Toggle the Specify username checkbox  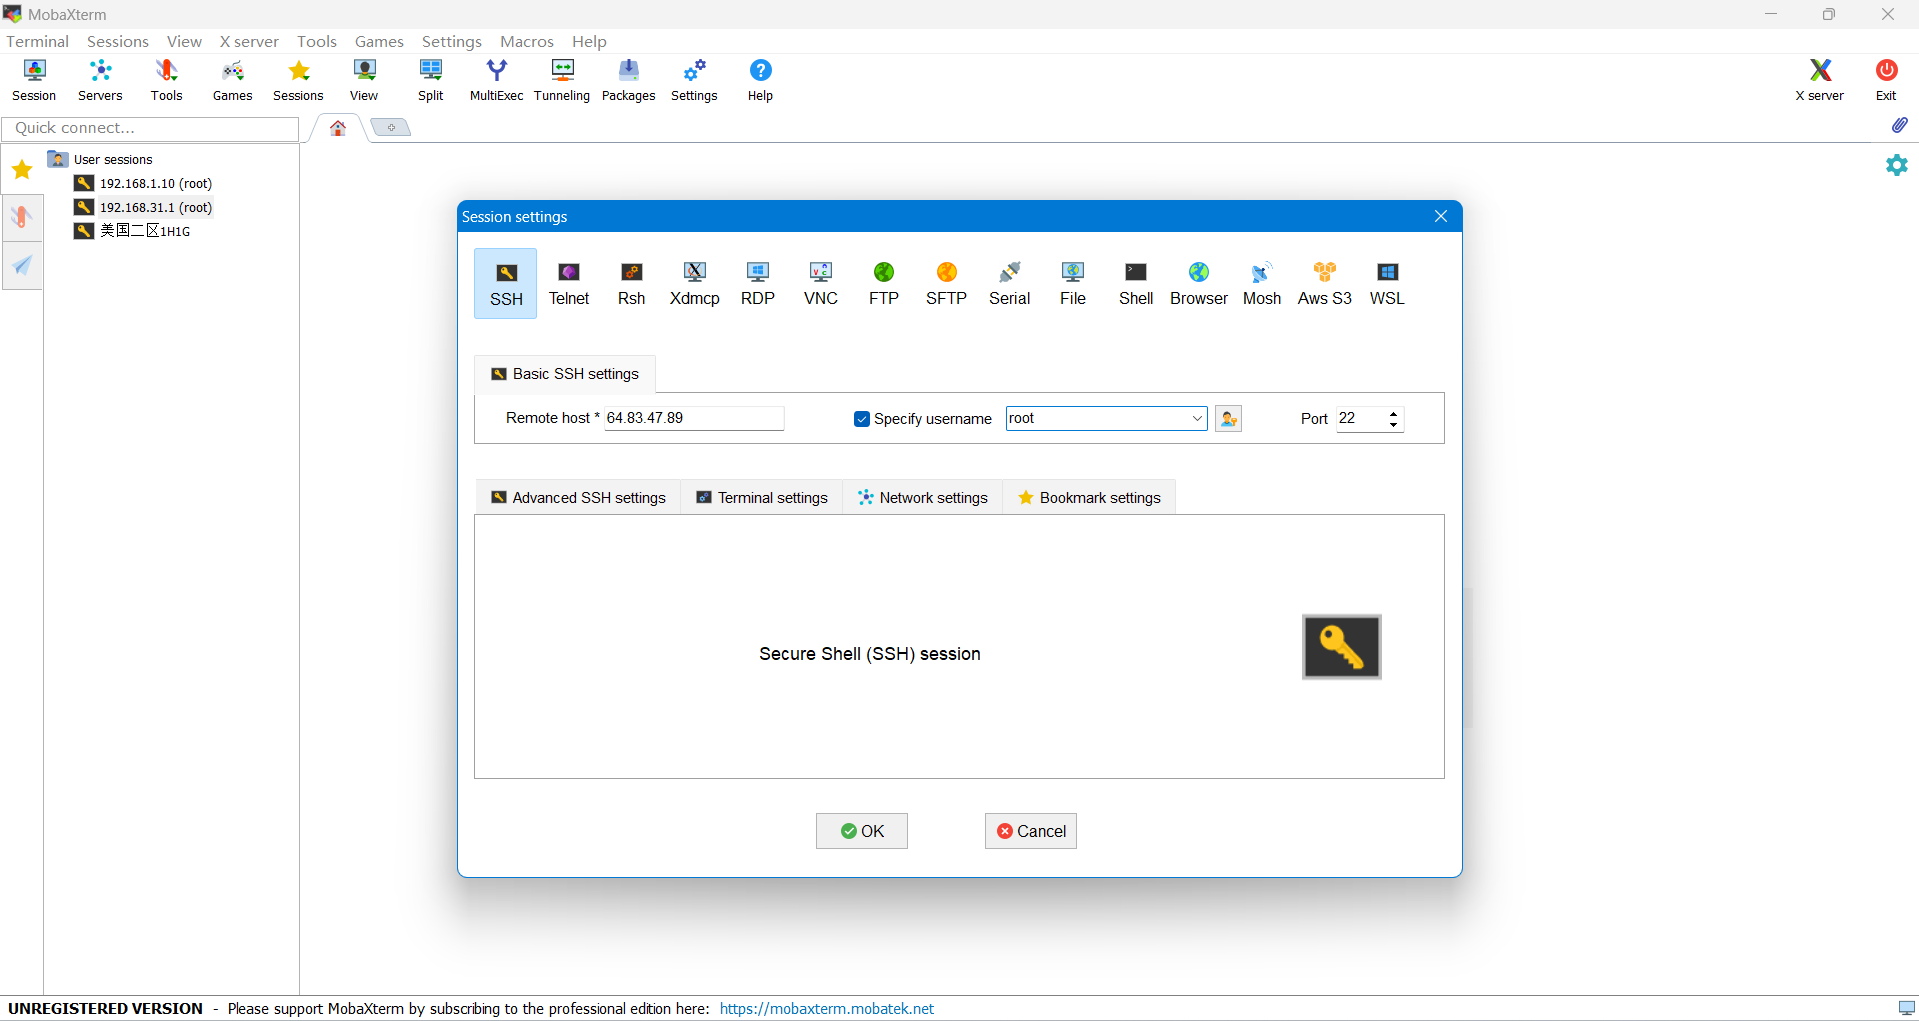pyautogui.click(x=862, y=419)
